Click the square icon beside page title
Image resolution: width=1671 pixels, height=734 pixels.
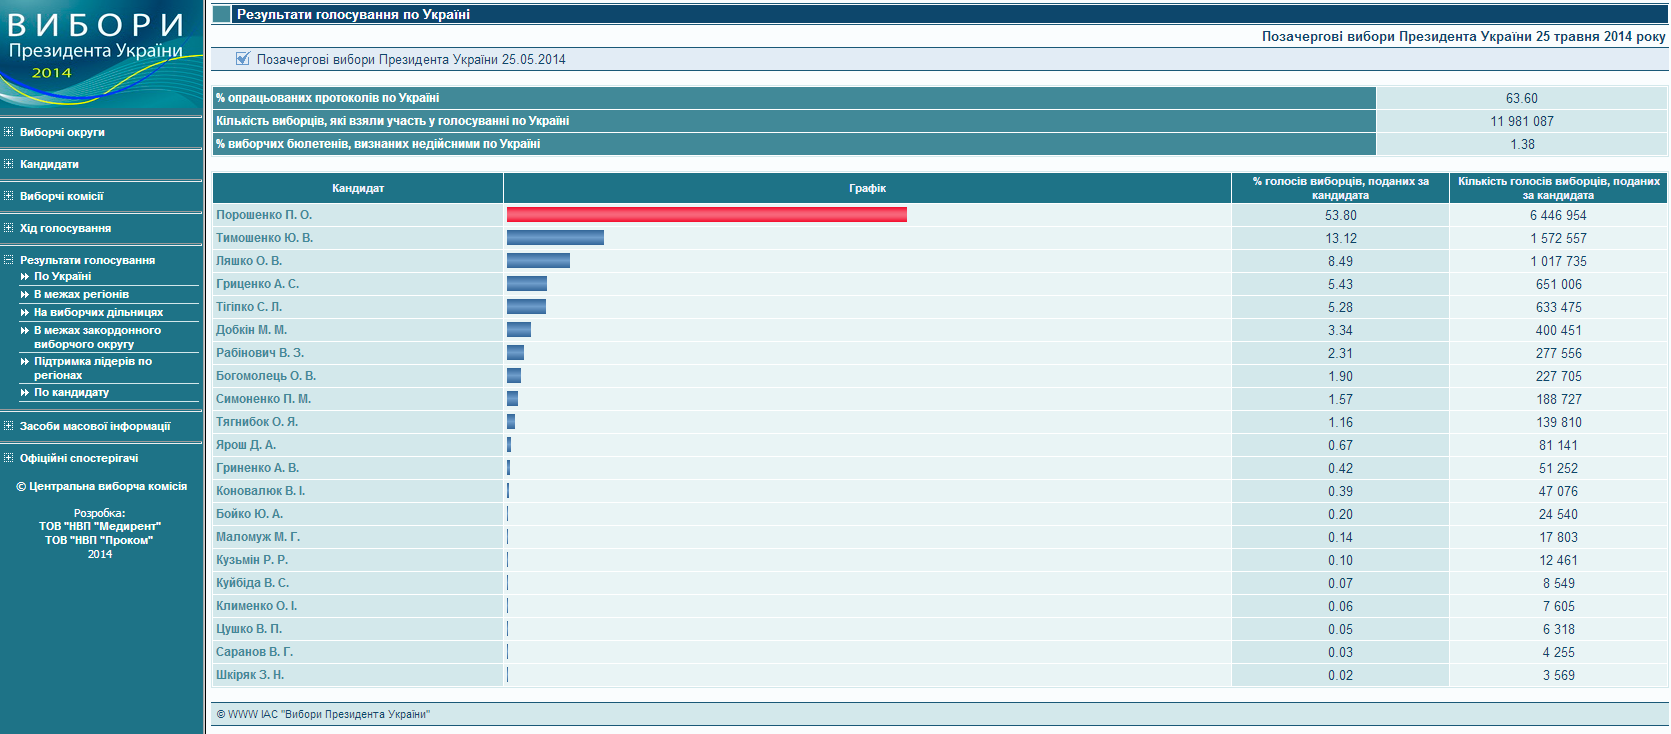pyautogui.click(x=222, y=14)
